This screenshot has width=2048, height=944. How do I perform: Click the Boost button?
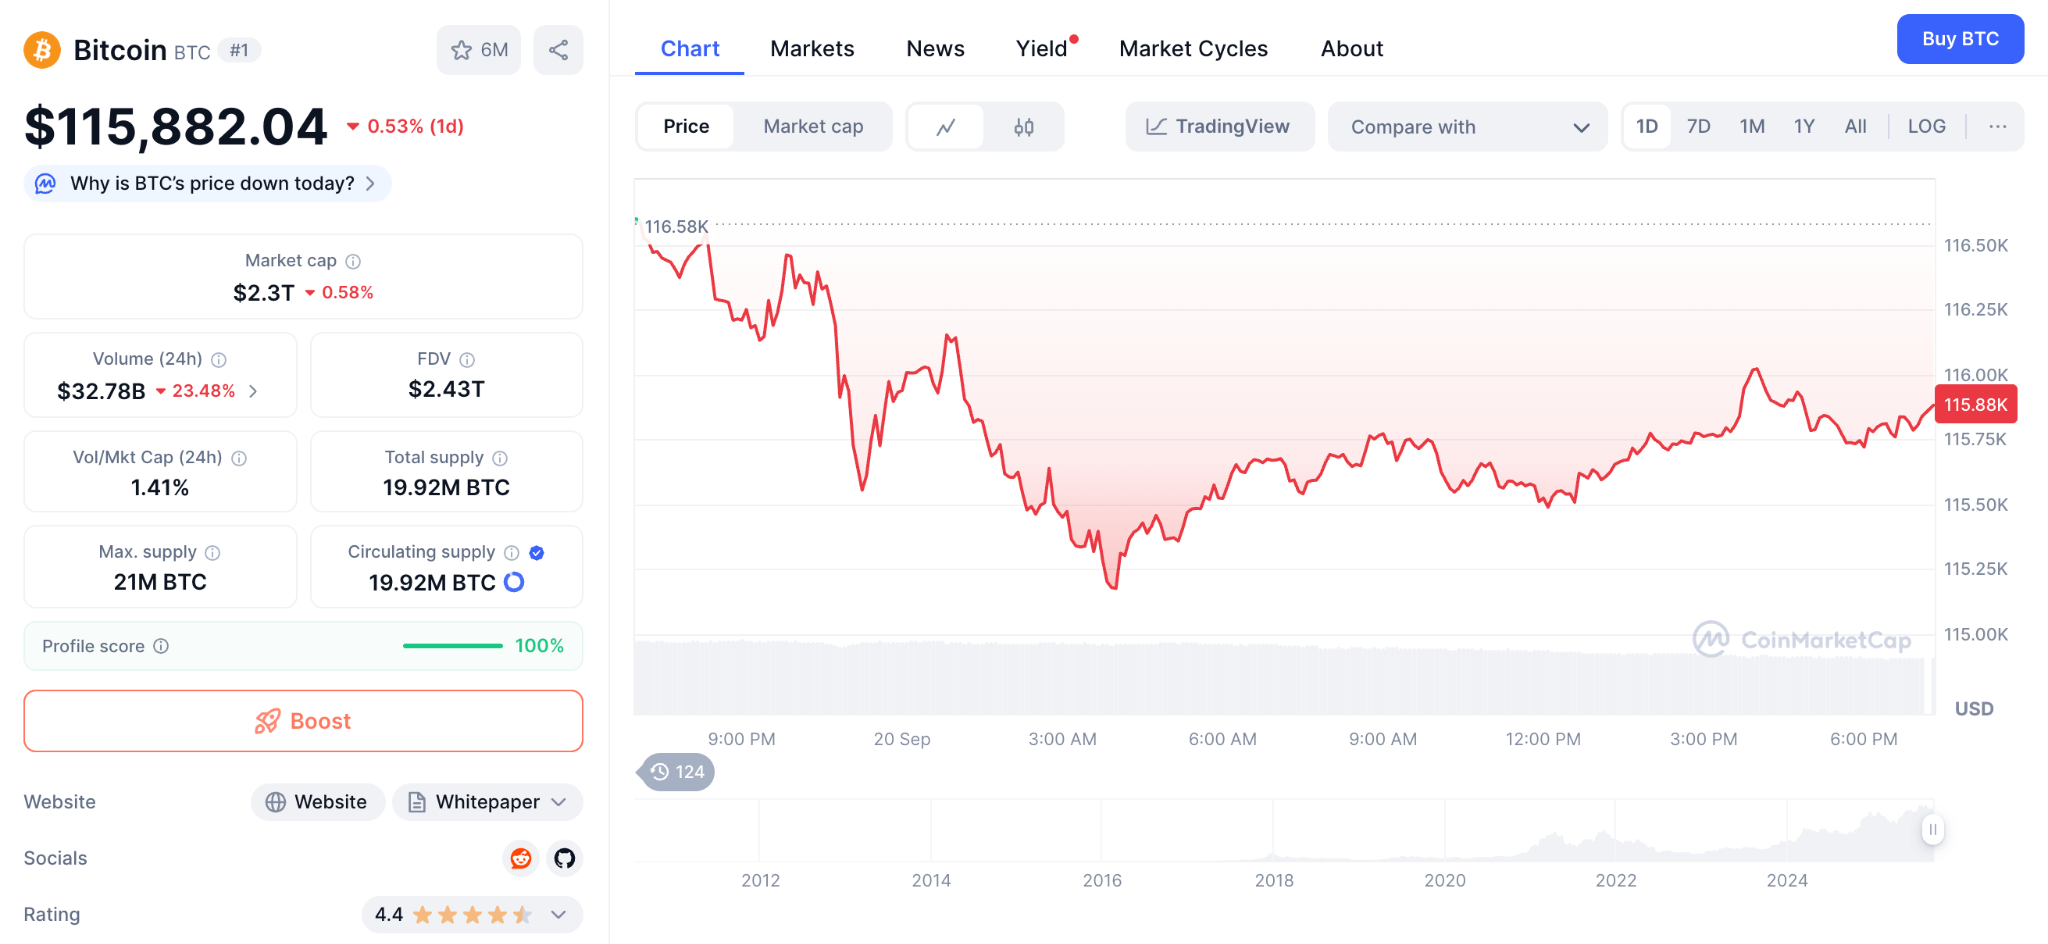tap(303, 721)
